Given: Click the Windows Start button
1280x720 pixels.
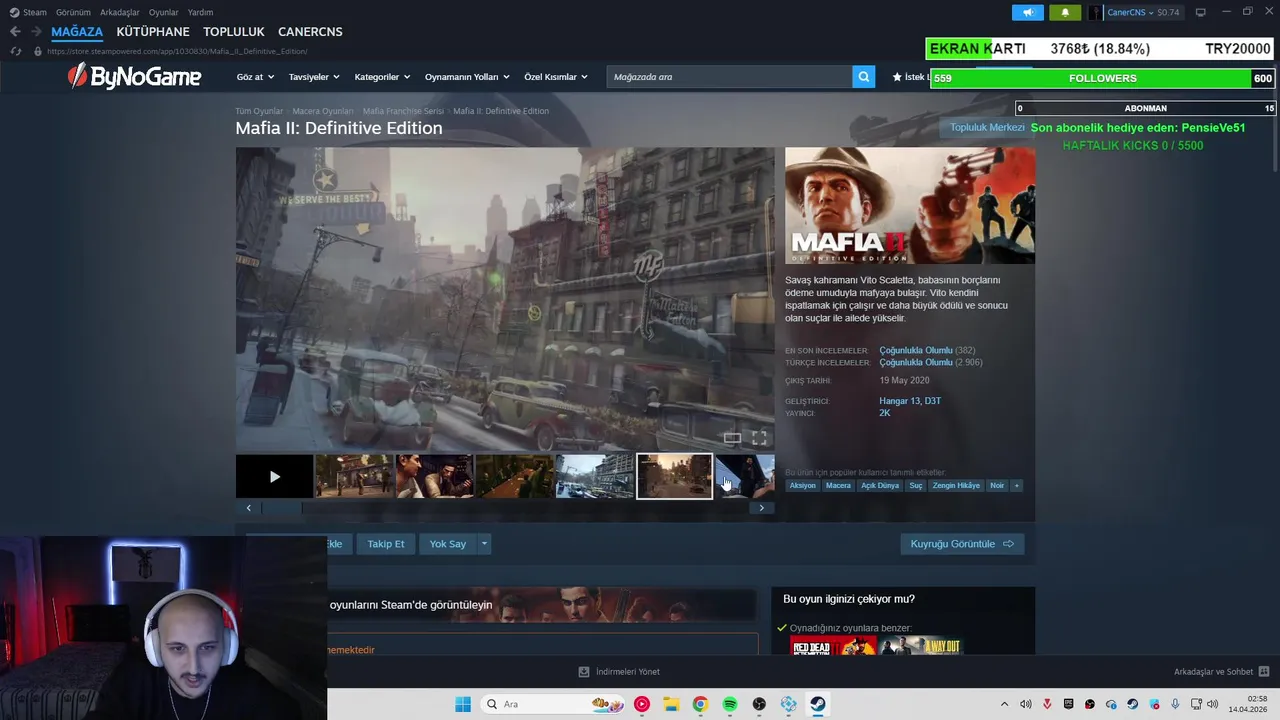Looking at the screenshot, I should click(x=463, y=704).
